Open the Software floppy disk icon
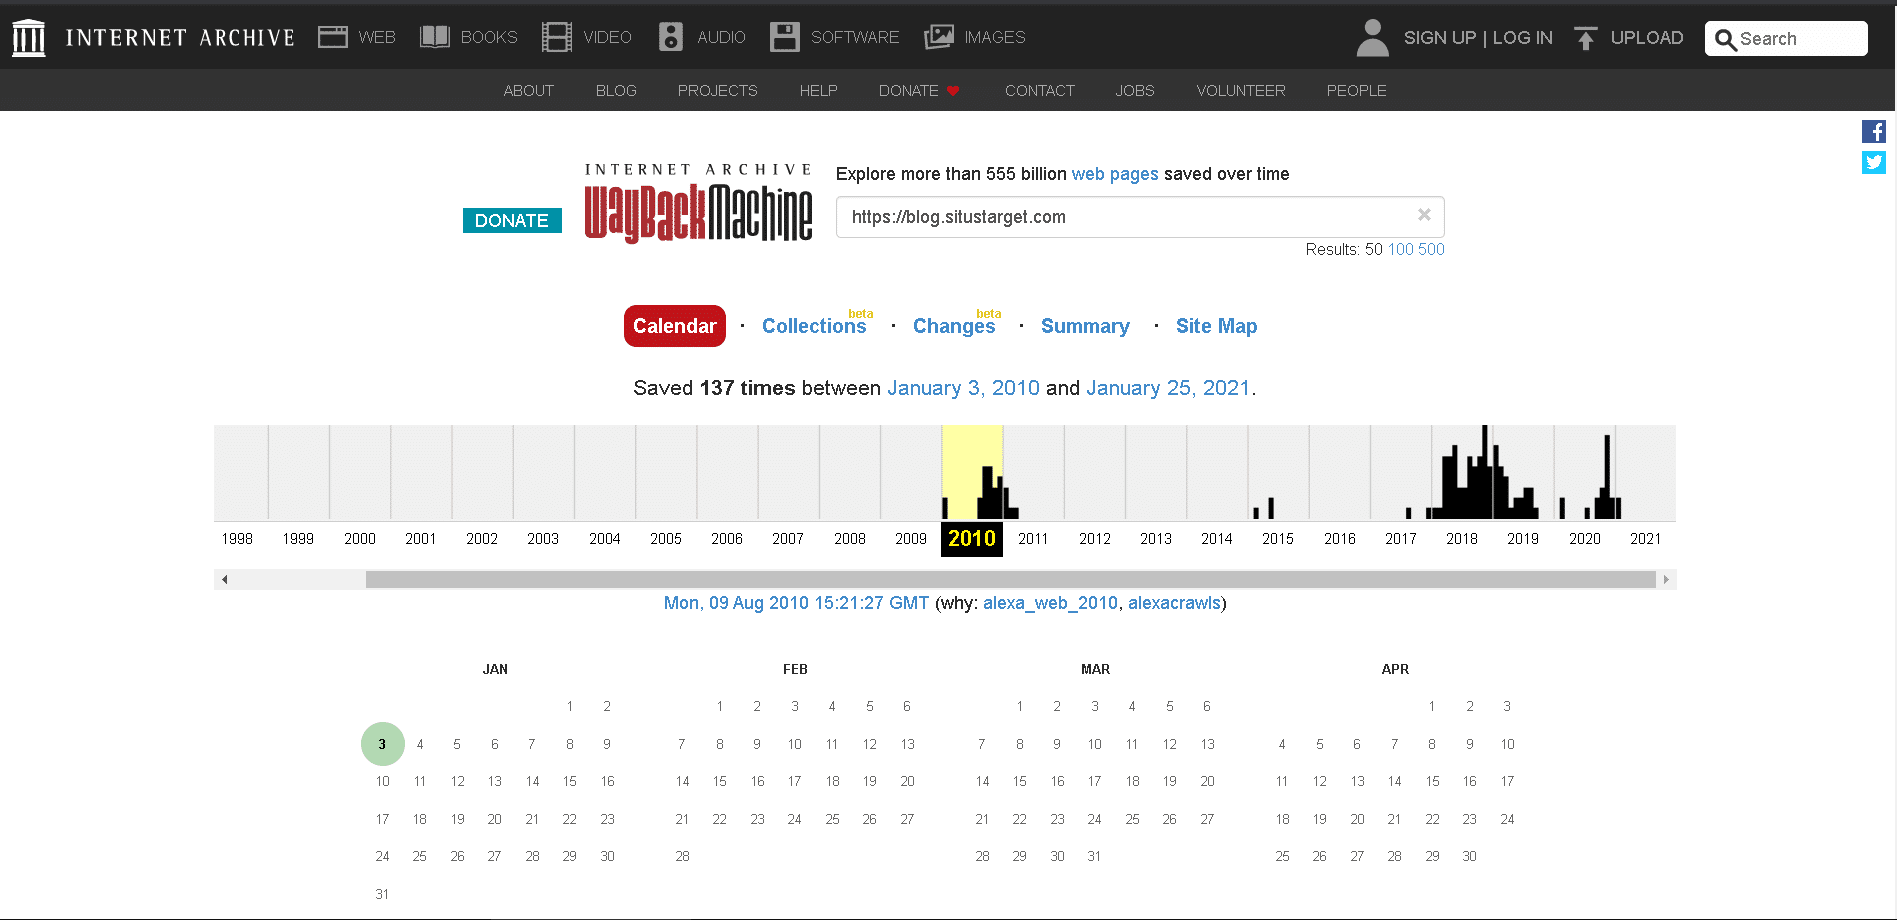1897x920 pixels. coord(784,37)
